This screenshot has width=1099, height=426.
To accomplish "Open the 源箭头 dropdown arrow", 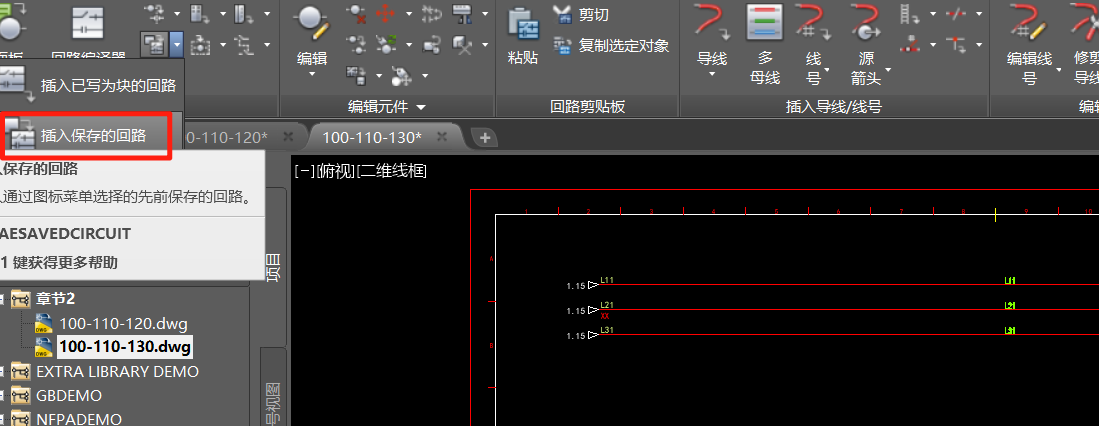I will (888, 69).
